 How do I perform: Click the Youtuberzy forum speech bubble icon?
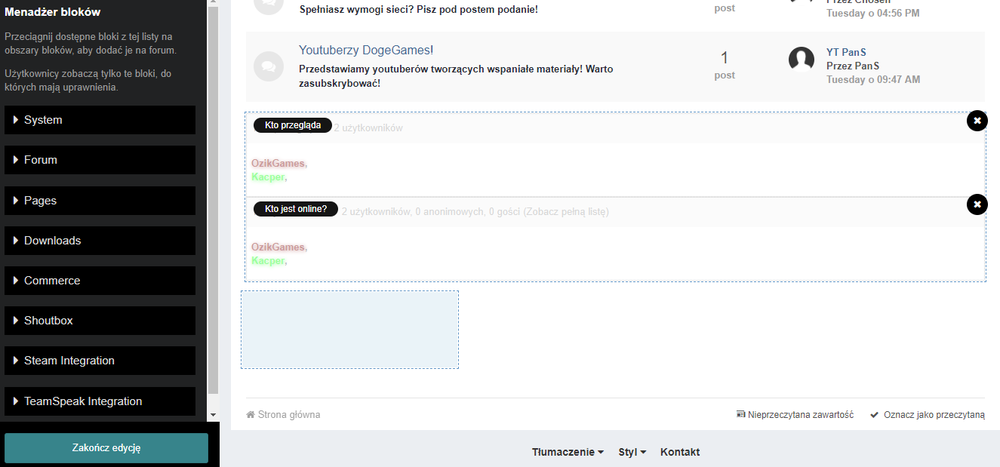tap(267, 65)
